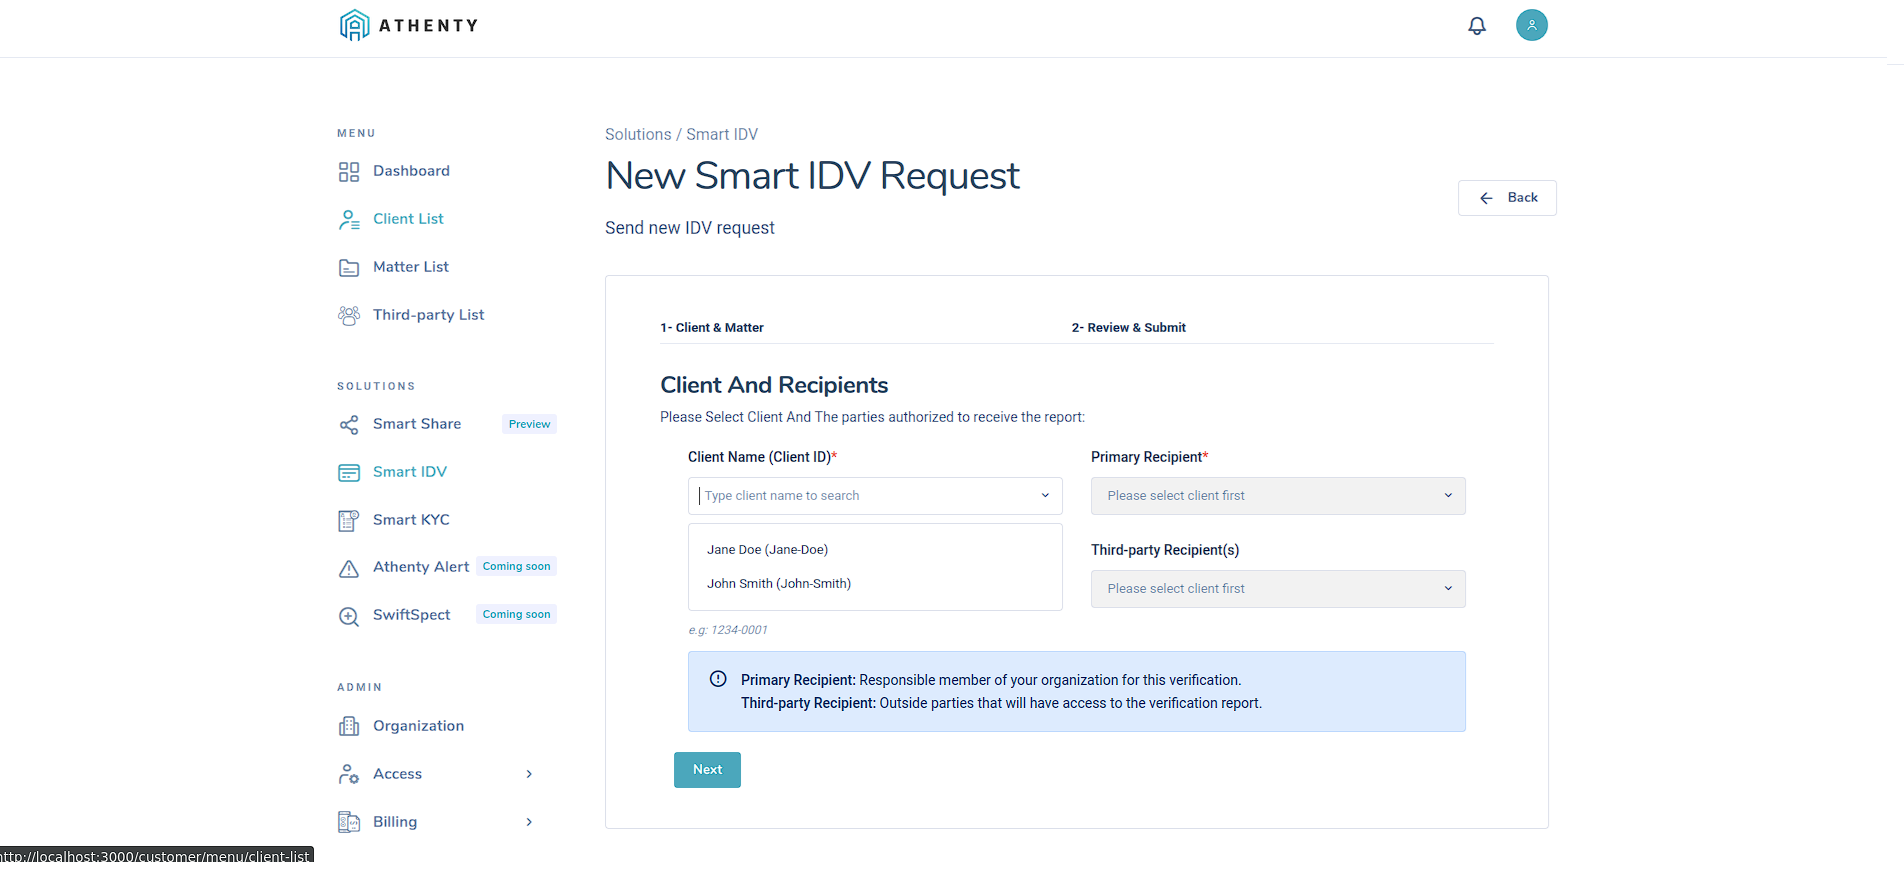Switch to the Review & Submit step

click(x=1128, y=328)
